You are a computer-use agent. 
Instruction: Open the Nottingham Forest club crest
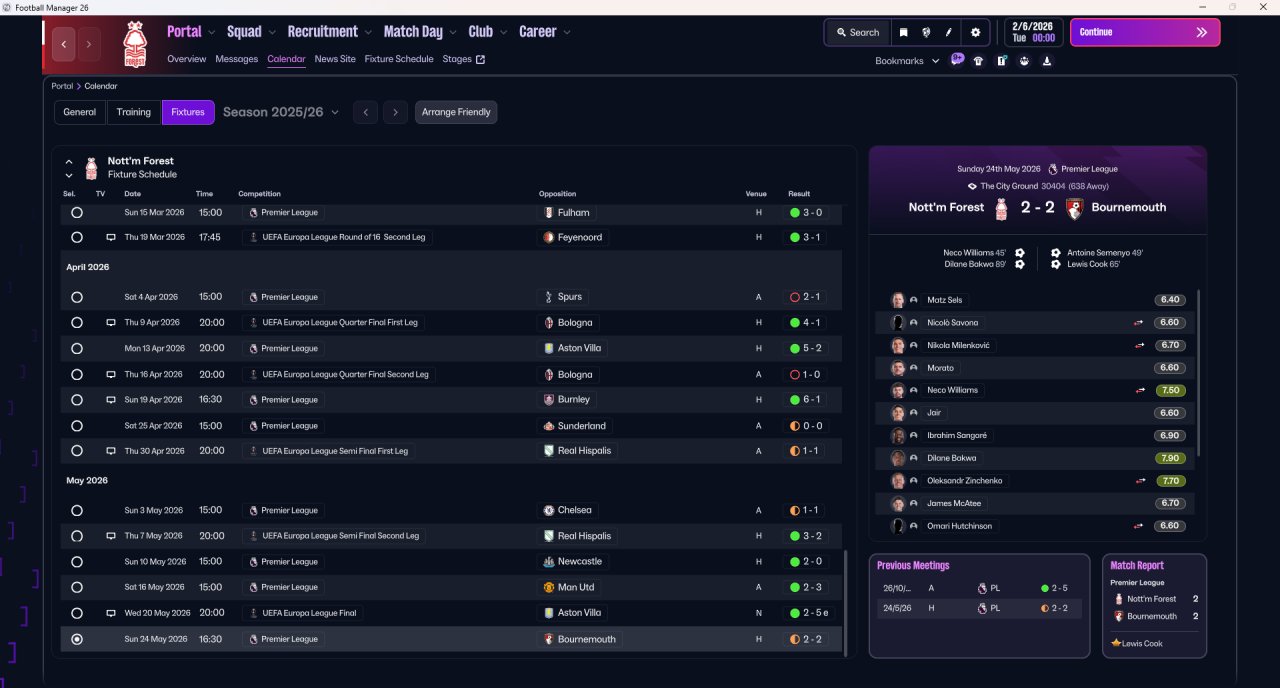pyautogui.click(x=134, y=44)
